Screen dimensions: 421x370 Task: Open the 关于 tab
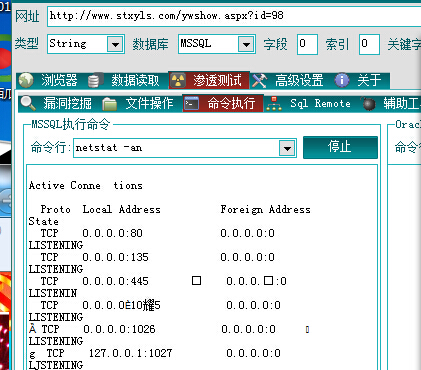(x=361, y=80)
